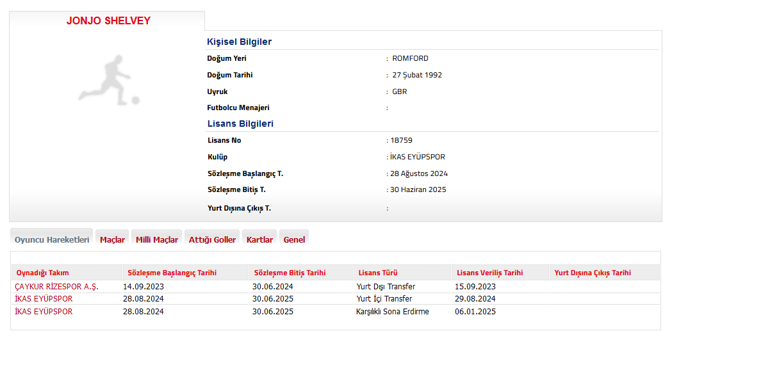
Task: Select the start date 14.09.2023 cell
Action: tap(143, 286)
